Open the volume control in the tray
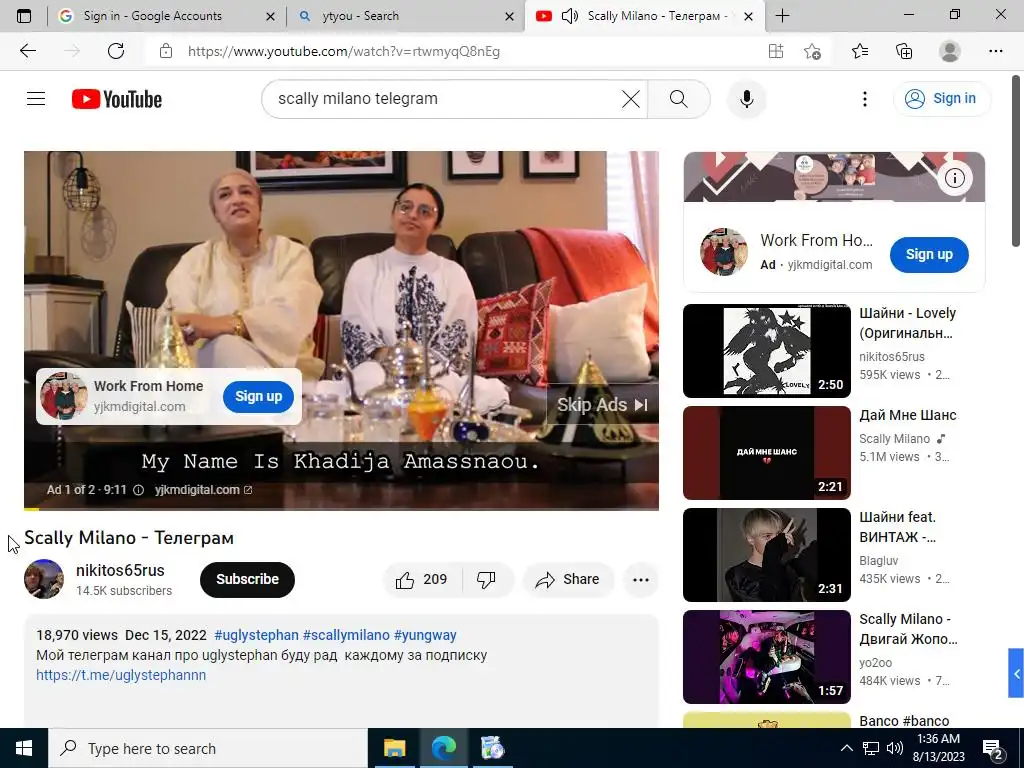 click(895, 748)
